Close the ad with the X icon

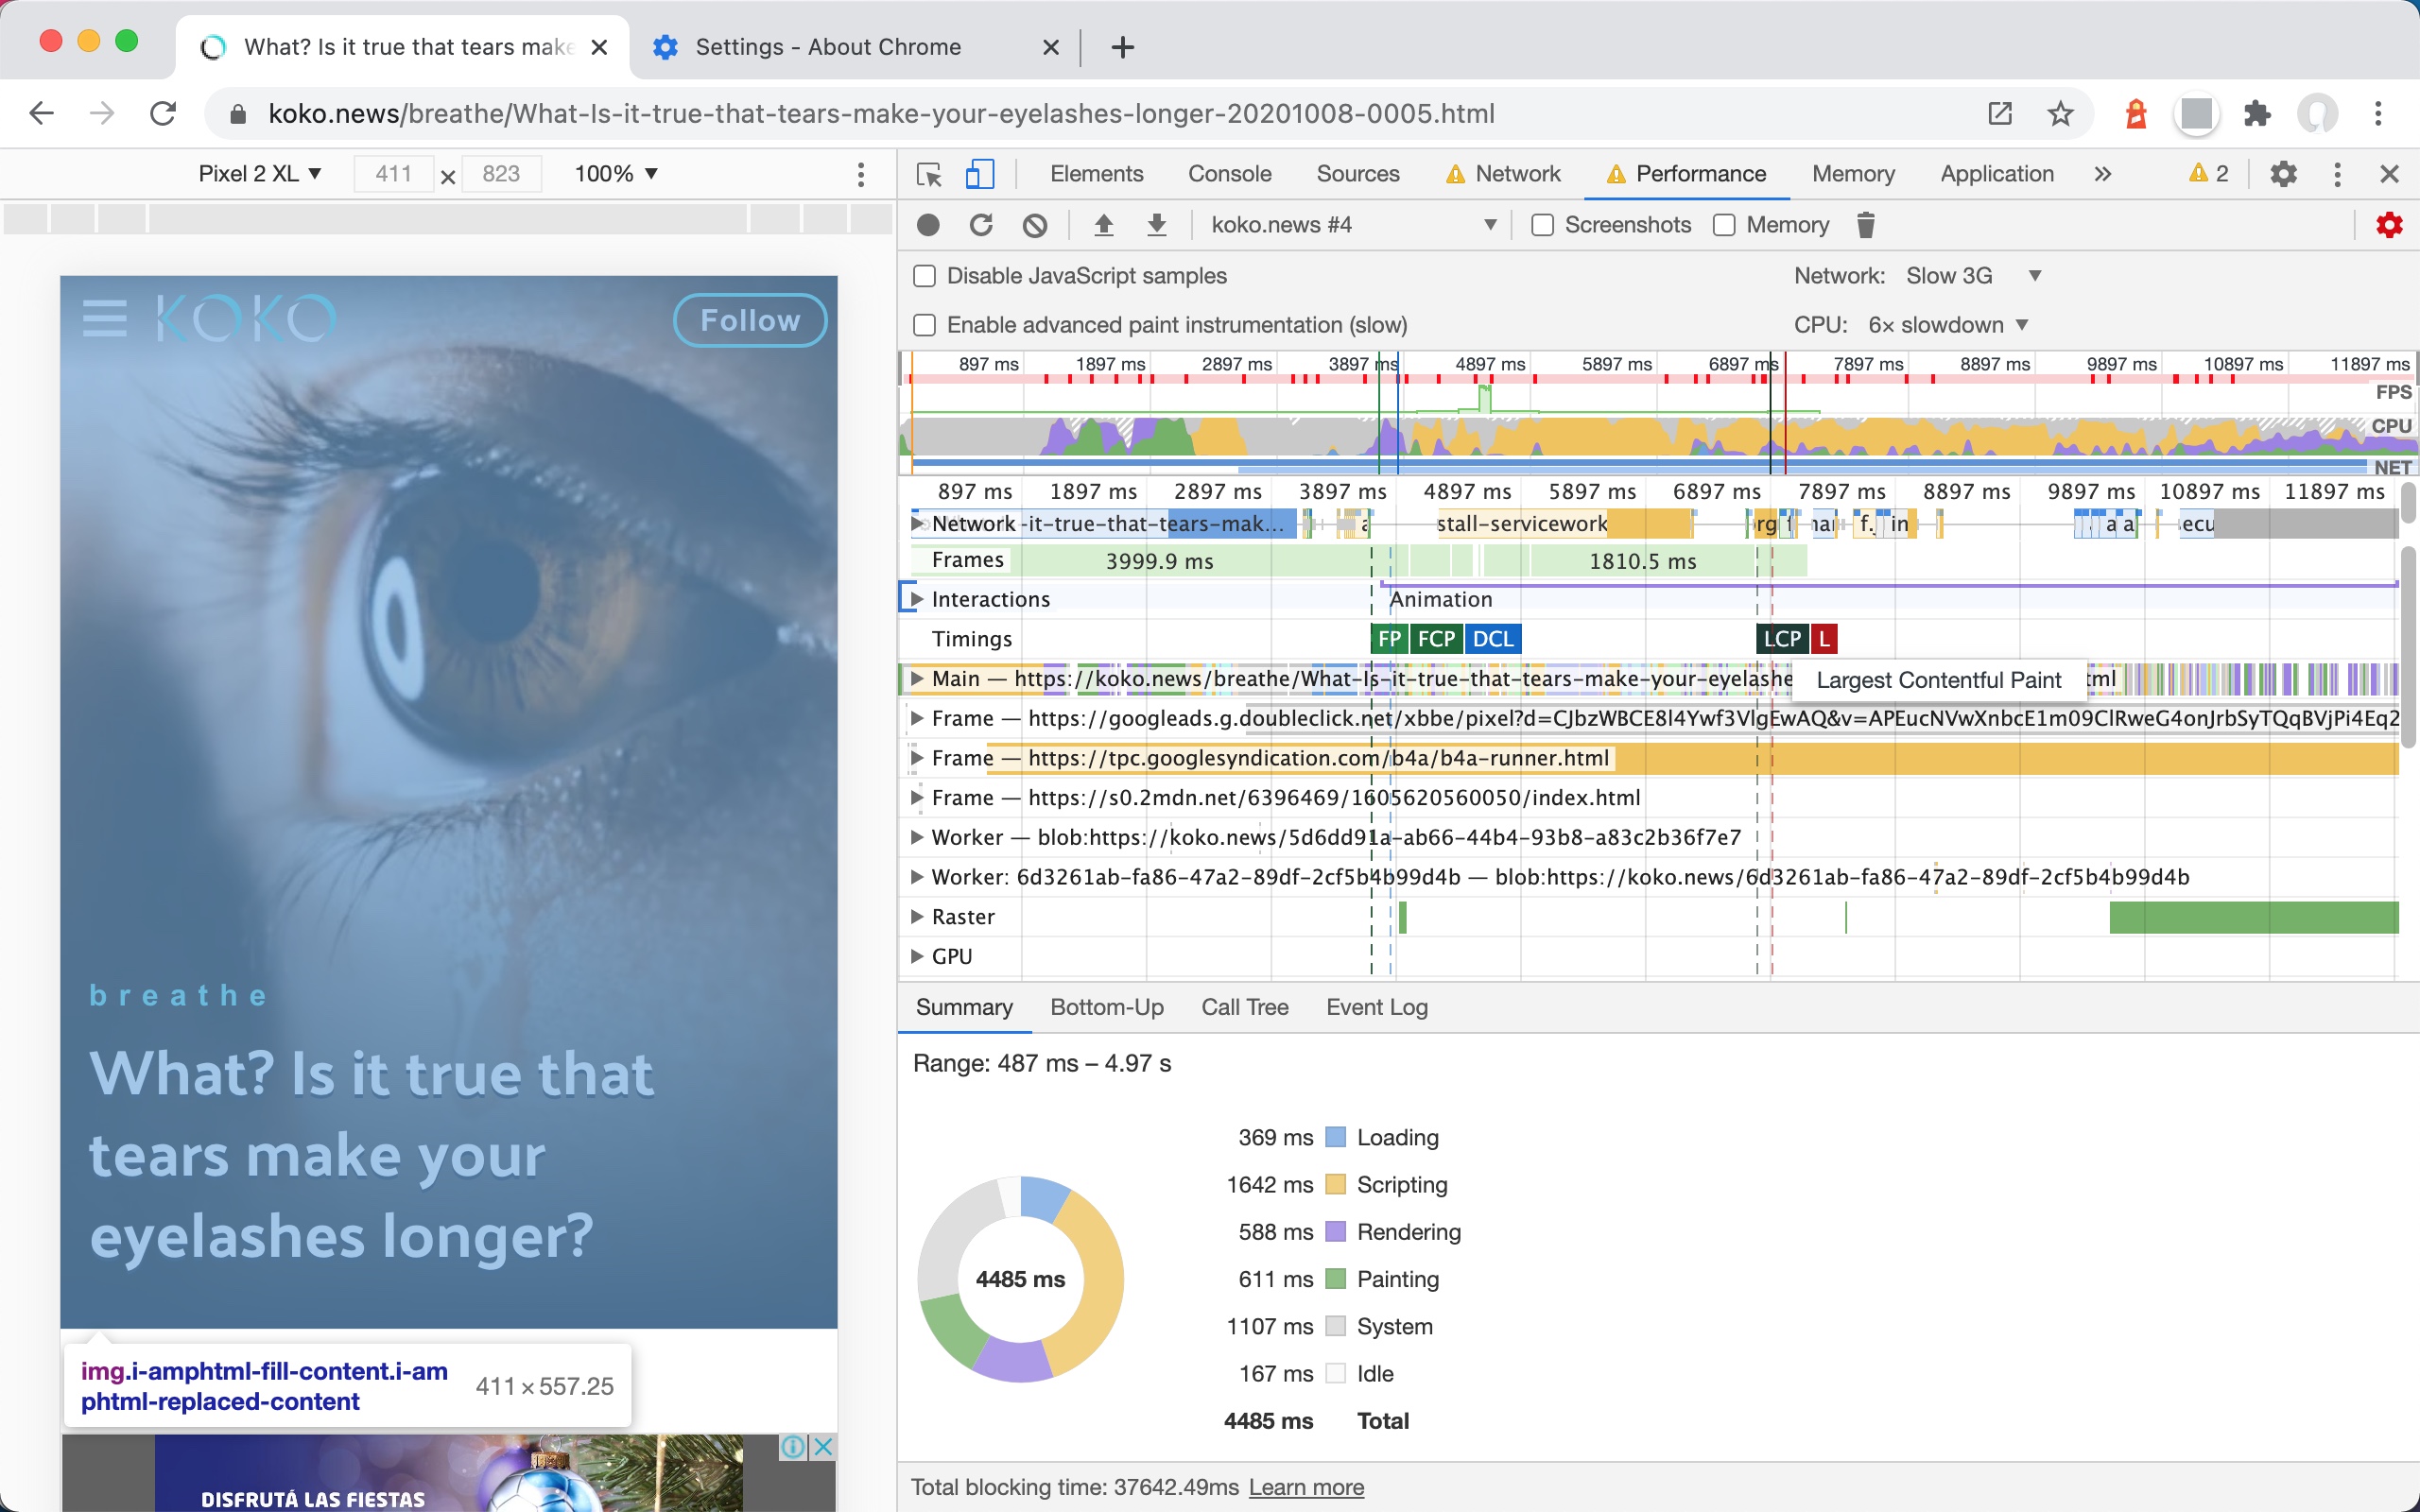click(823, 1446)
